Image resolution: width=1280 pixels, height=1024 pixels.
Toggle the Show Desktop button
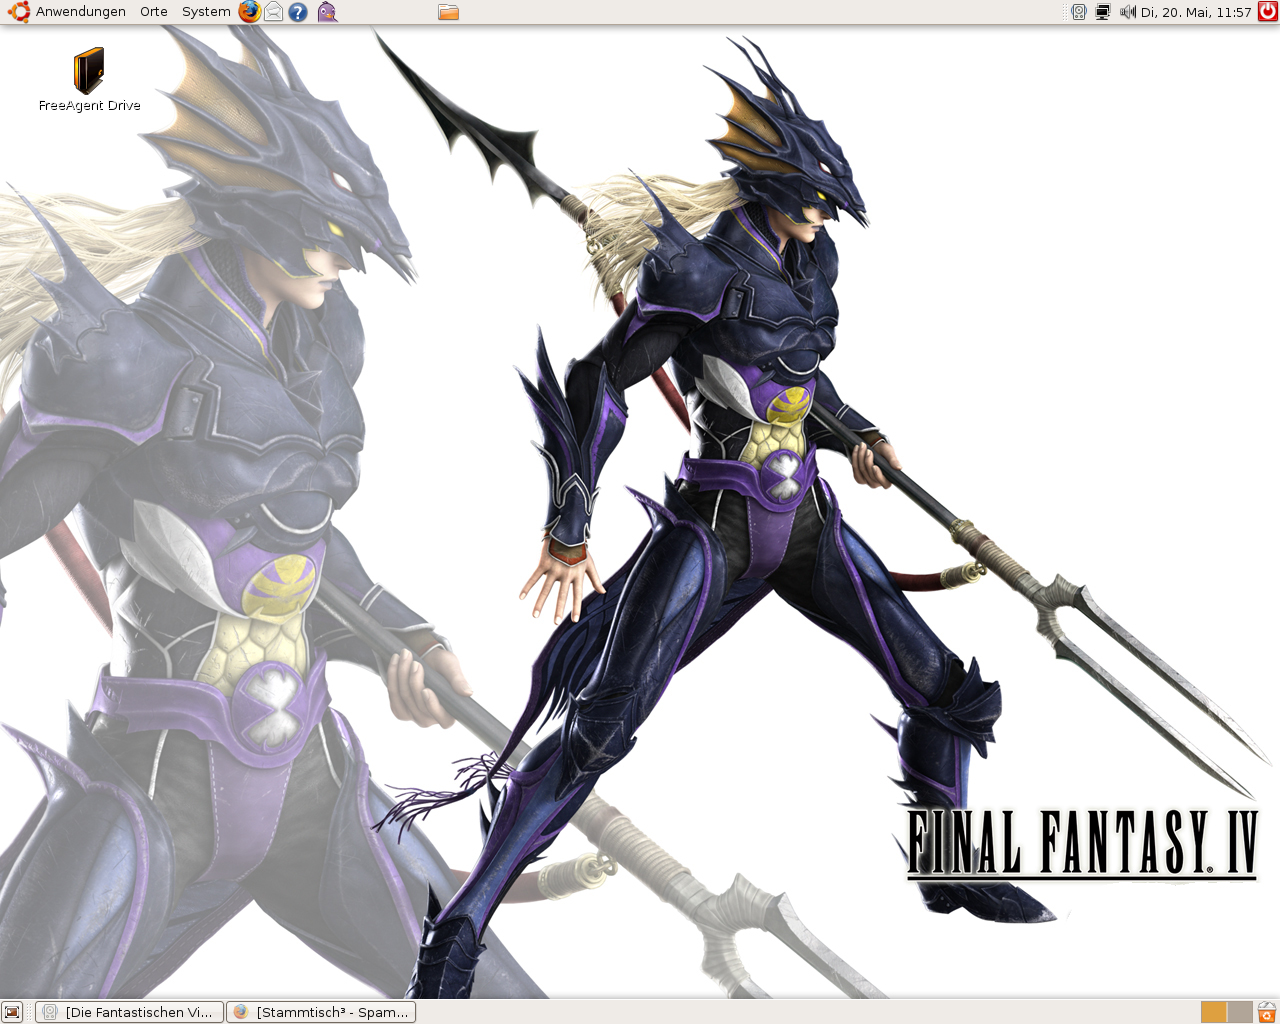pos(12,1012)
